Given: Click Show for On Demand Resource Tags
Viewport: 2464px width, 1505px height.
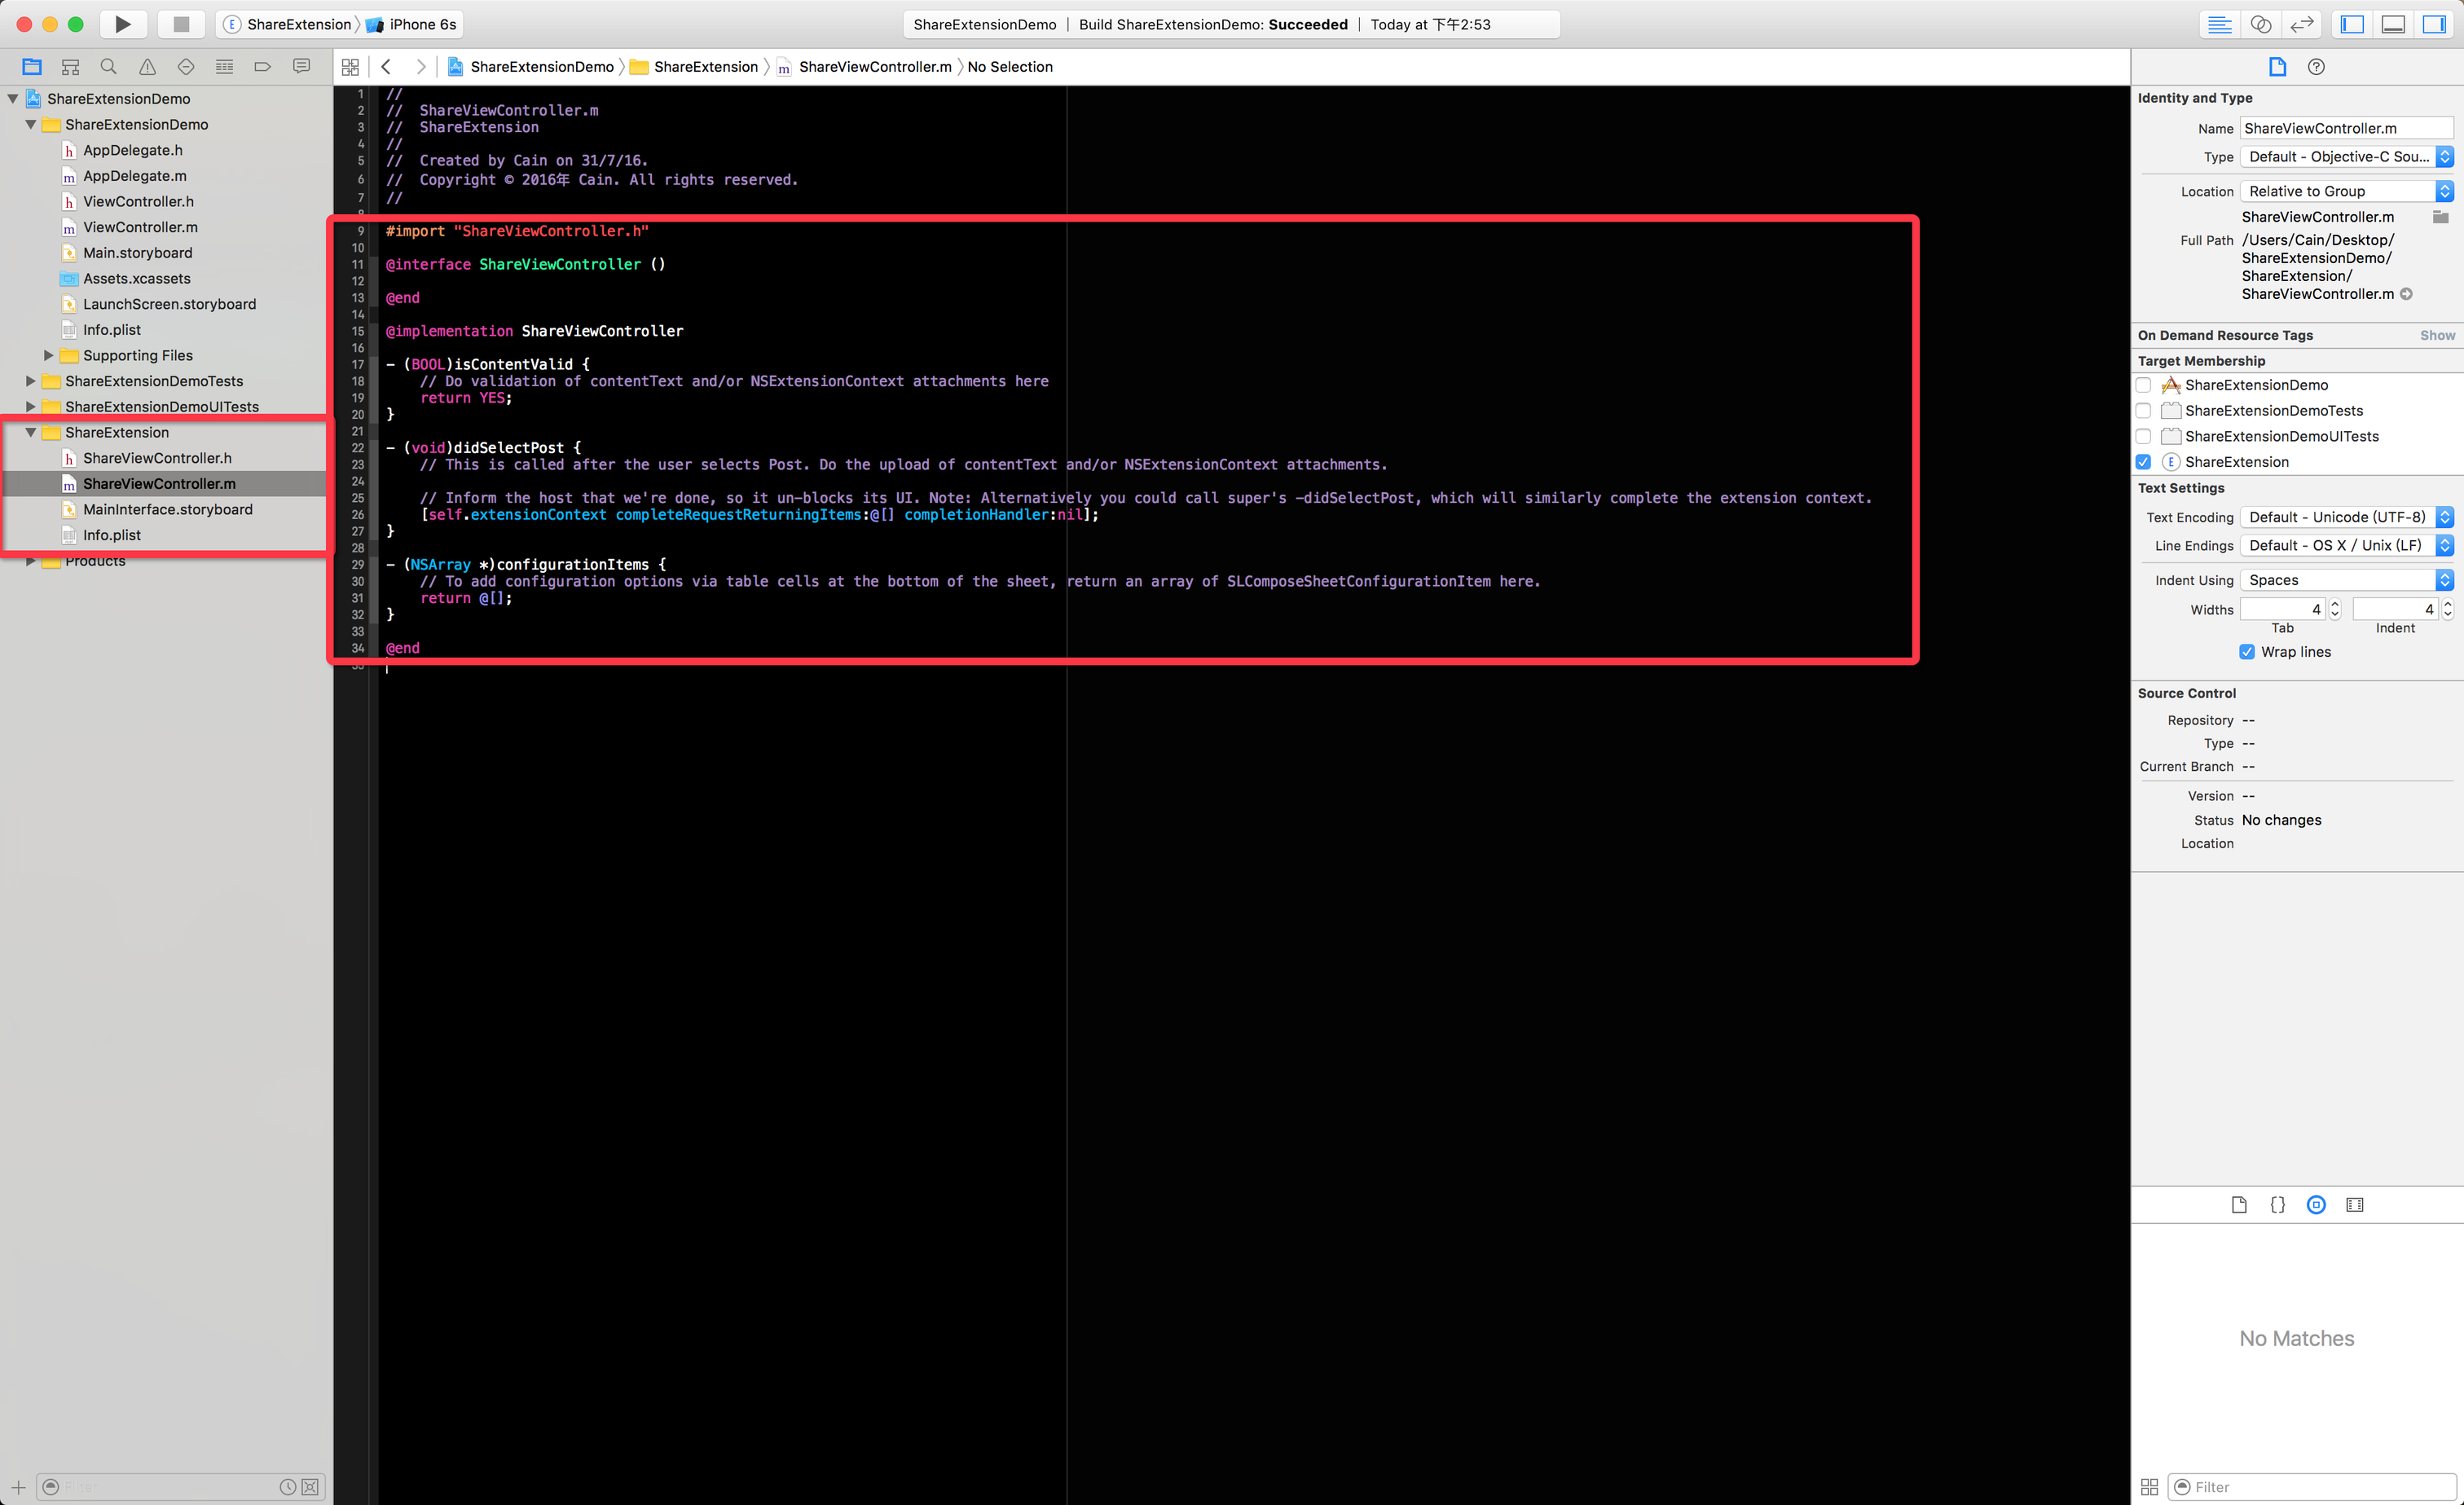Looking at the screenshot, I should [2436, 336].
